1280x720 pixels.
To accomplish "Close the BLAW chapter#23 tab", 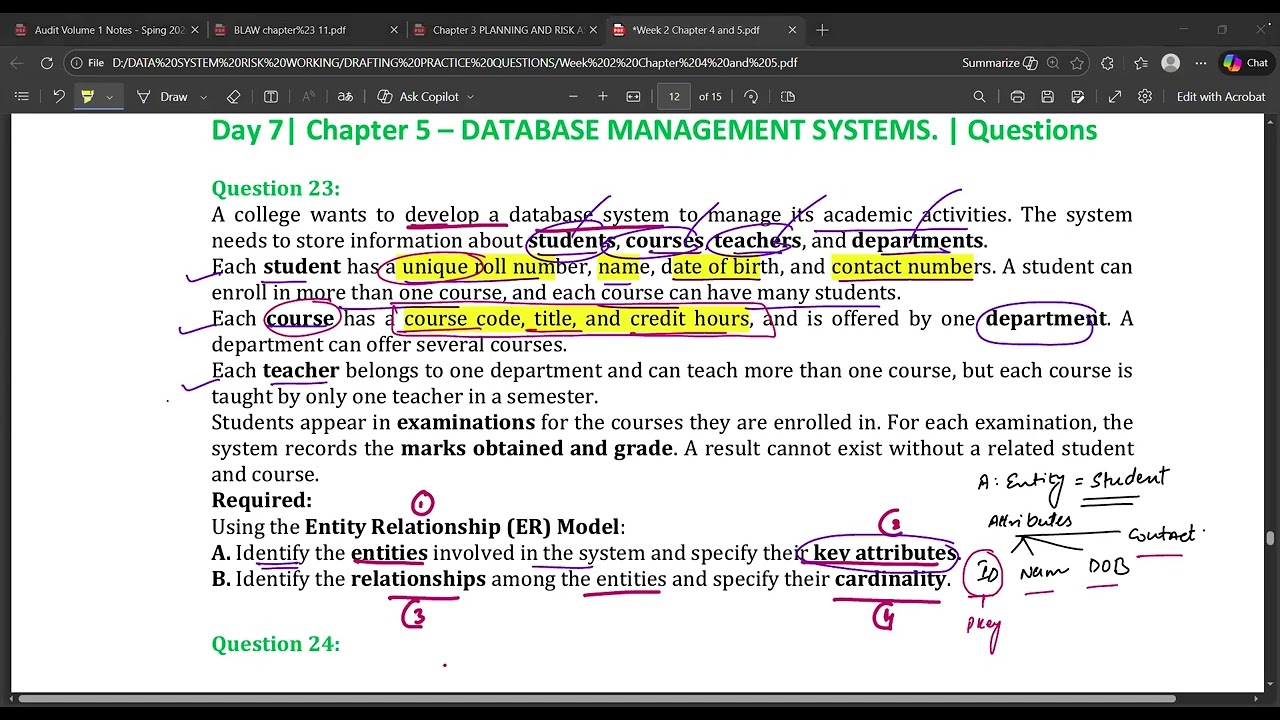I will coord(394,30).
